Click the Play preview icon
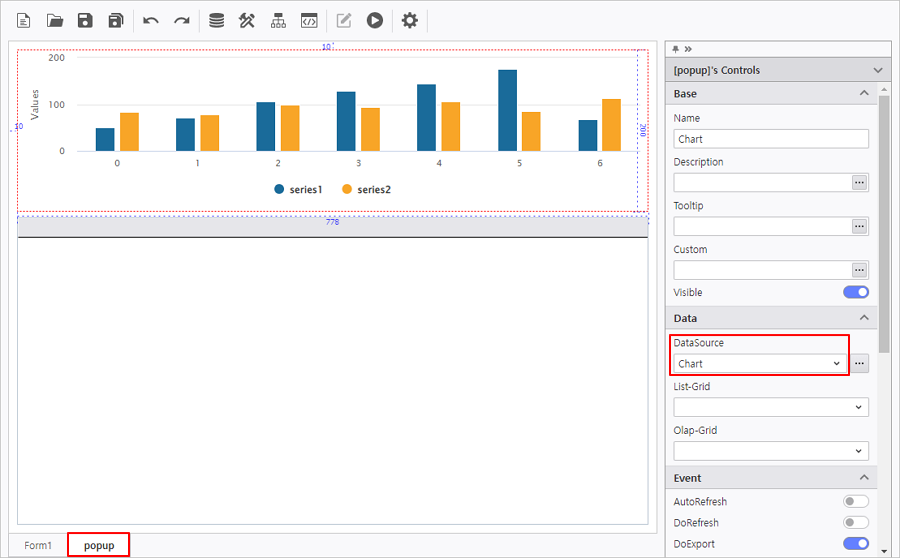This screenshot has height=558, width=900. click(x=374, y=20)
